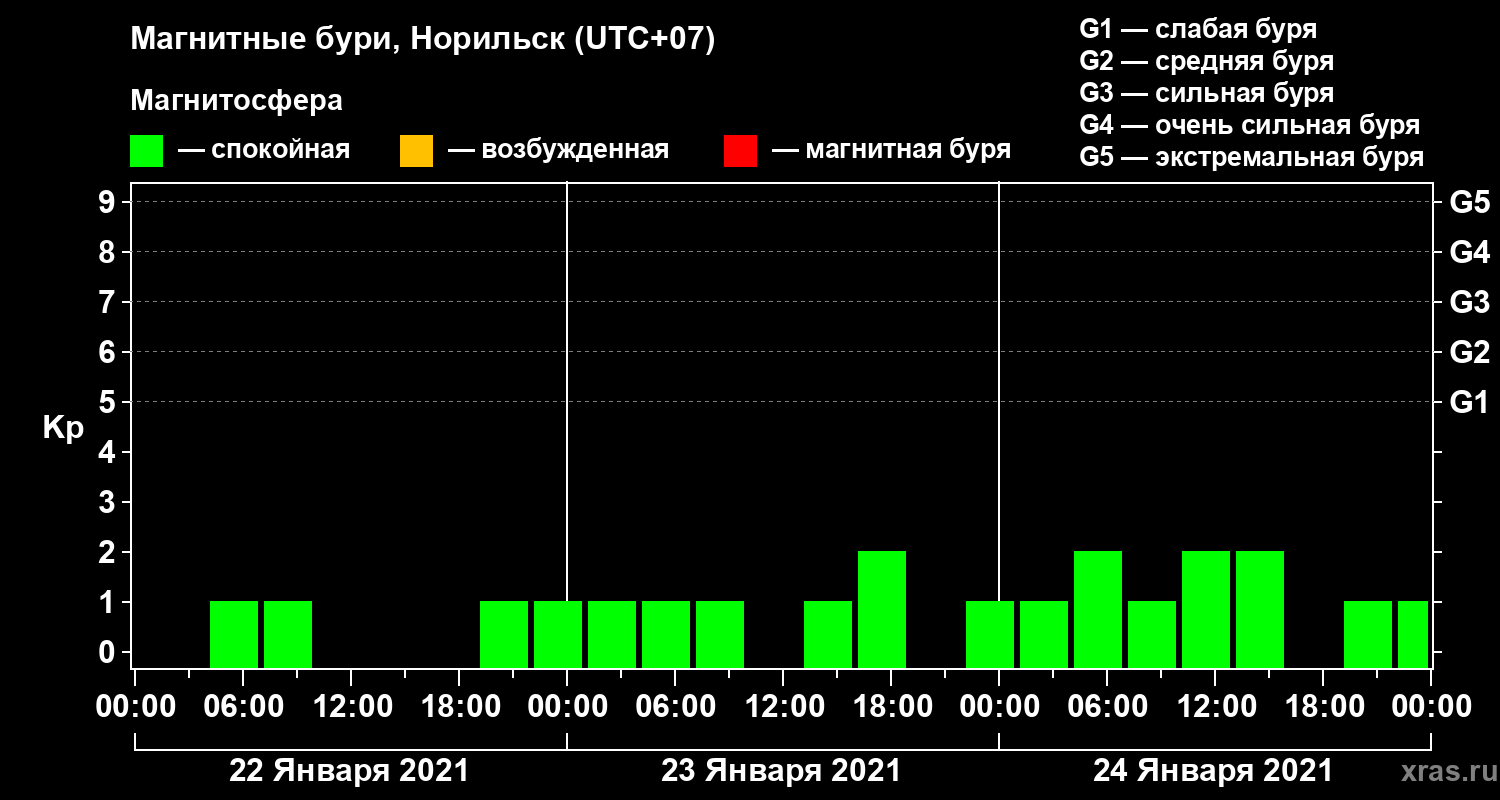Select the line 'G2 — средняя буря'
Viewport: 1500px width, 800px height.
(1206, 61)
